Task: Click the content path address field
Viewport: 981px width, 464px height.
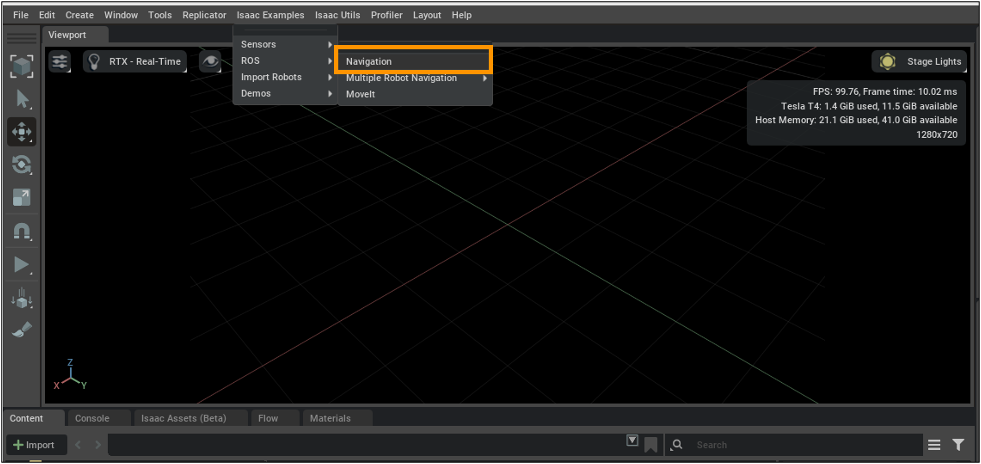Action: point(365,445)
